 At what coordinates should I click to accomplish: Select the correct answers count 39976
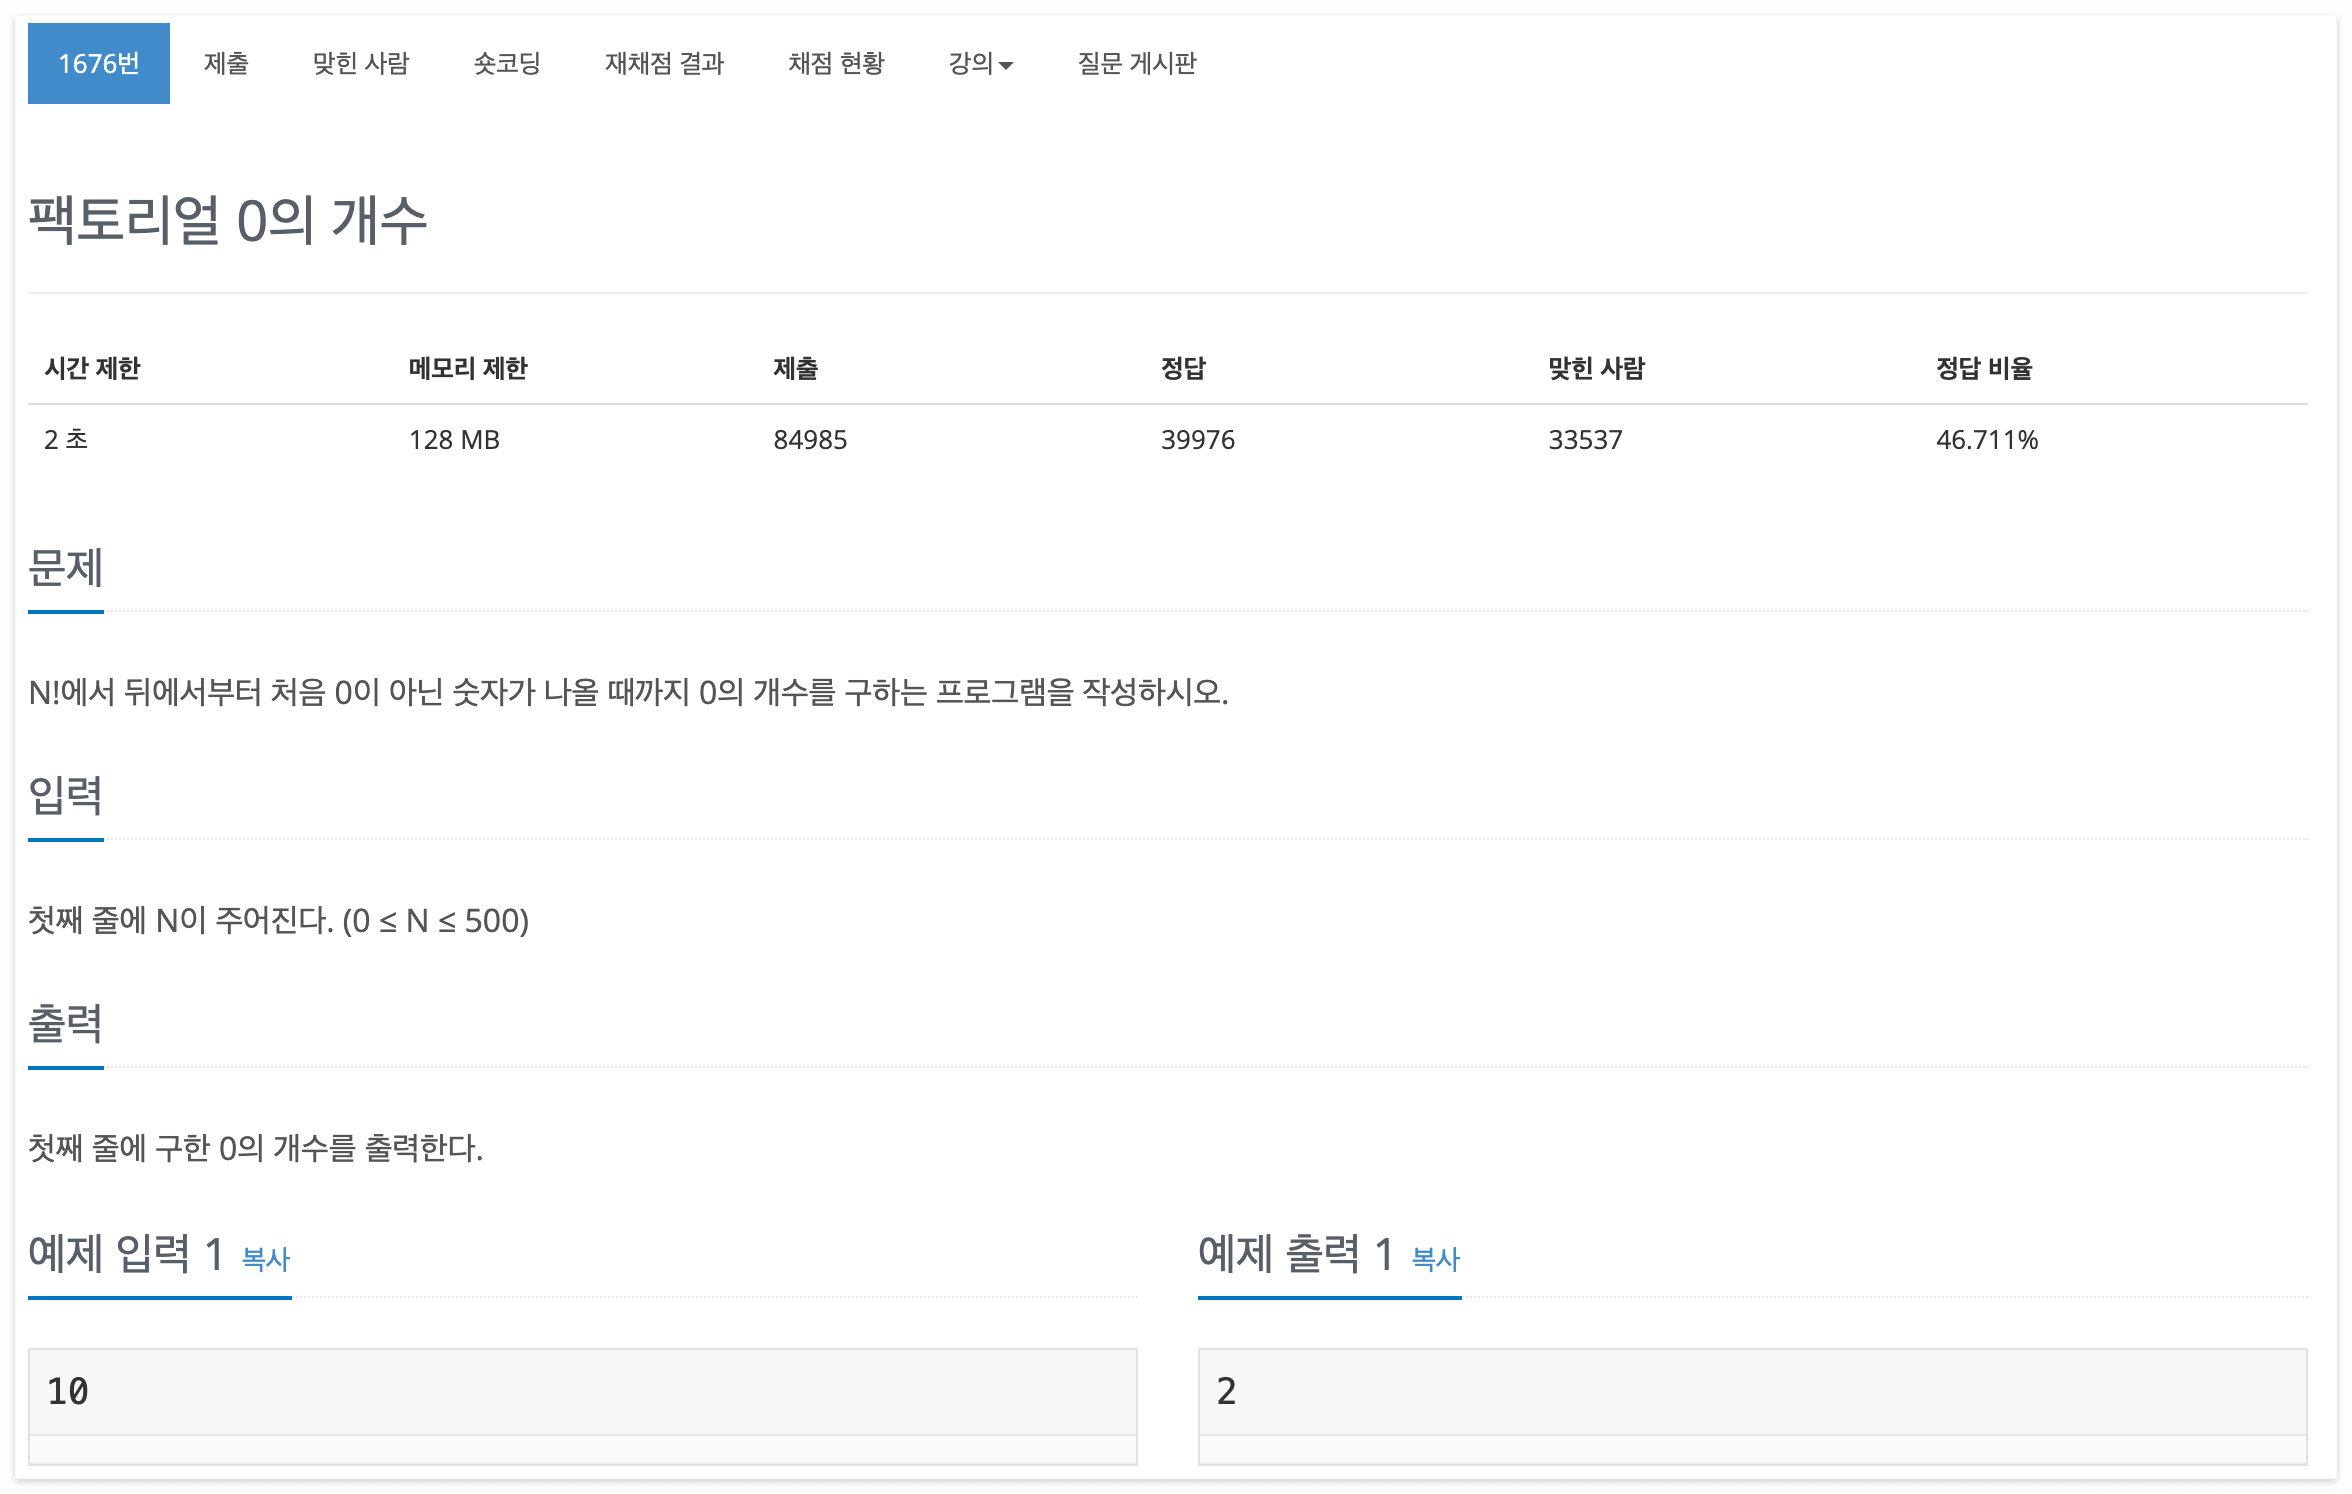coord(1198,440)
